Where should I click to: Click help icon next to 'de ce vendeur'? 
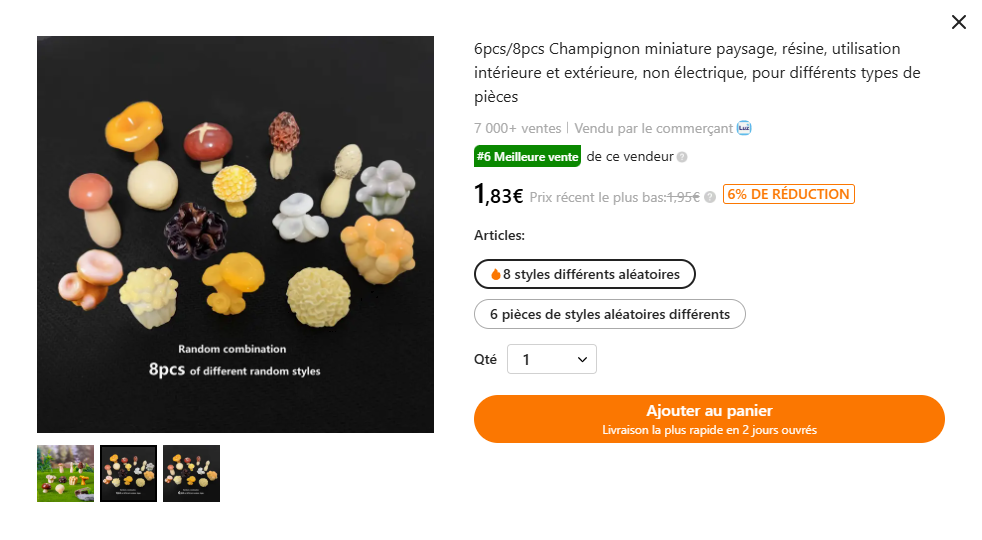682,157
